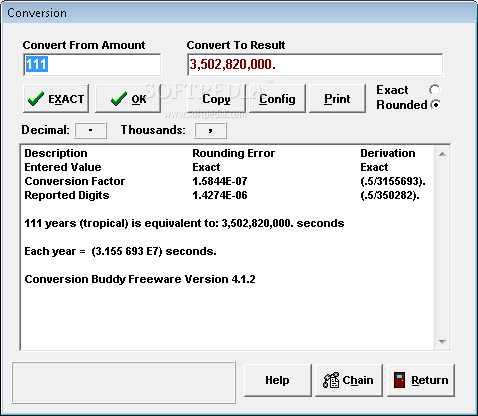Click Return with the door icon
The width and height of the screenshot is (478, 416).
(421, 380)
